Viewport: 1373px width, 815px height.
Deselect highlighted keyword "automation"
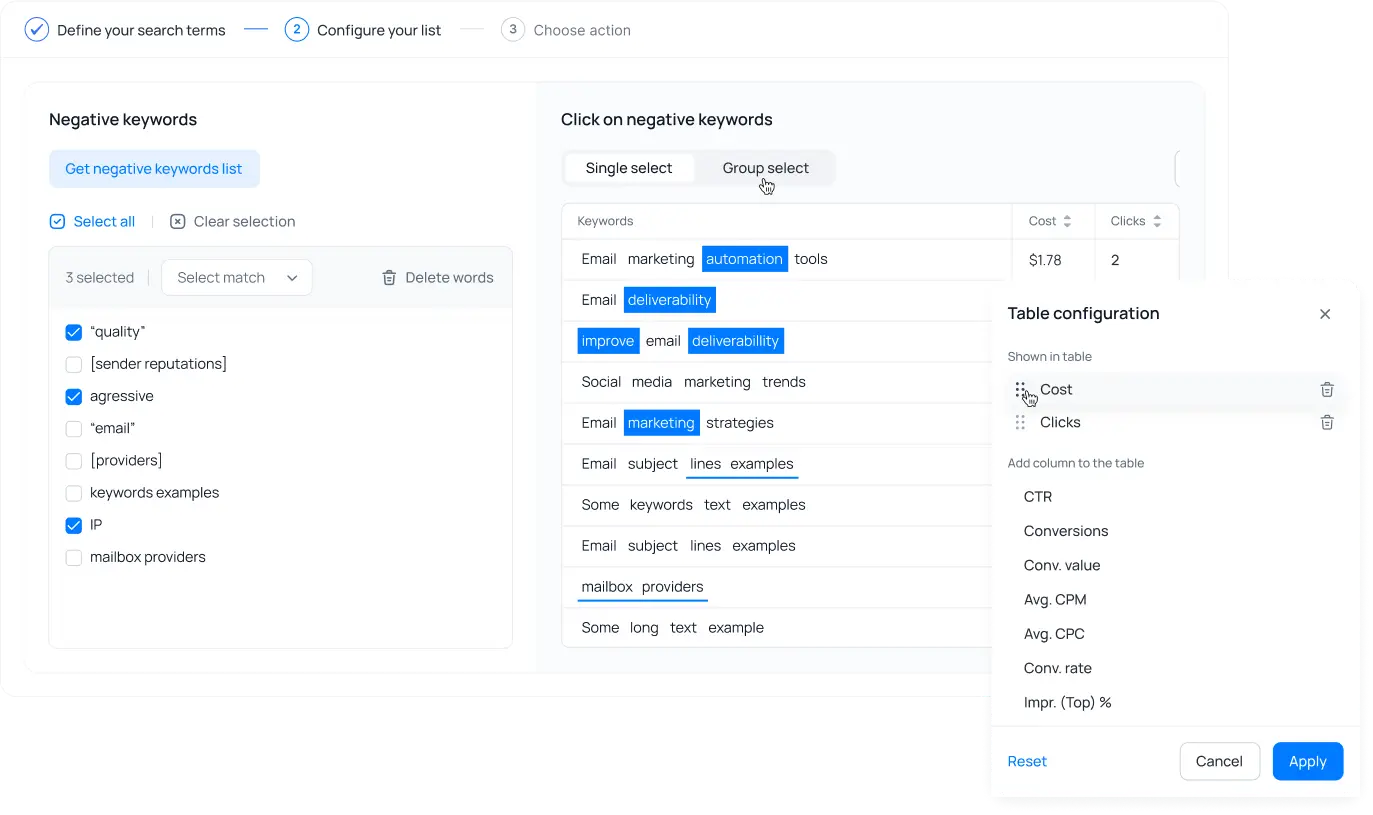click(745, 259)
